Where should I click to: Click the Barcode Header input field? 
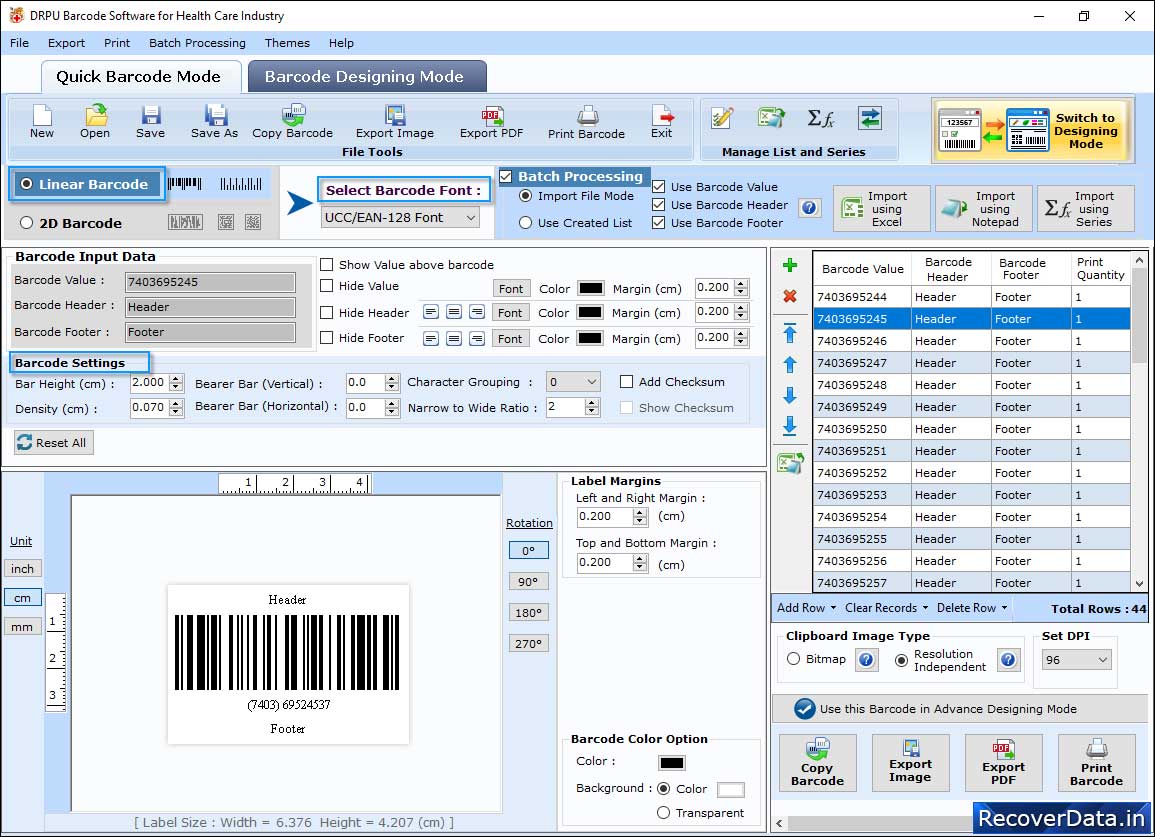(211, 307)
